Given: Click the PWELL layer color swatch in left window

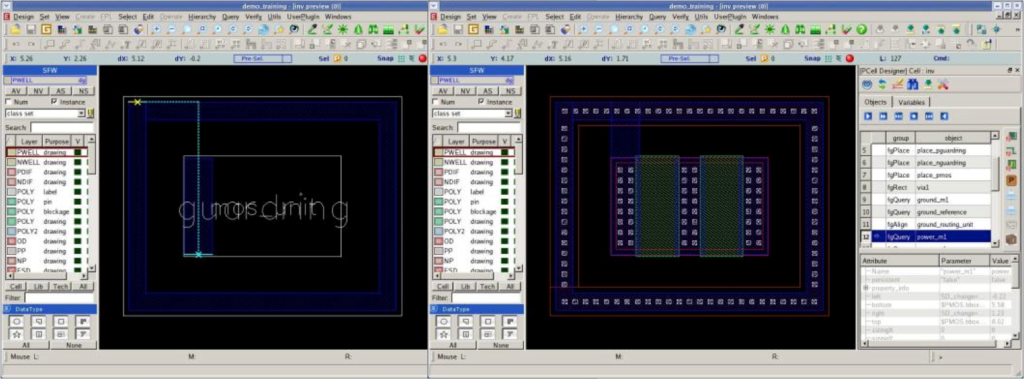Looking at the screenshot, I should (x=11, y=152).
